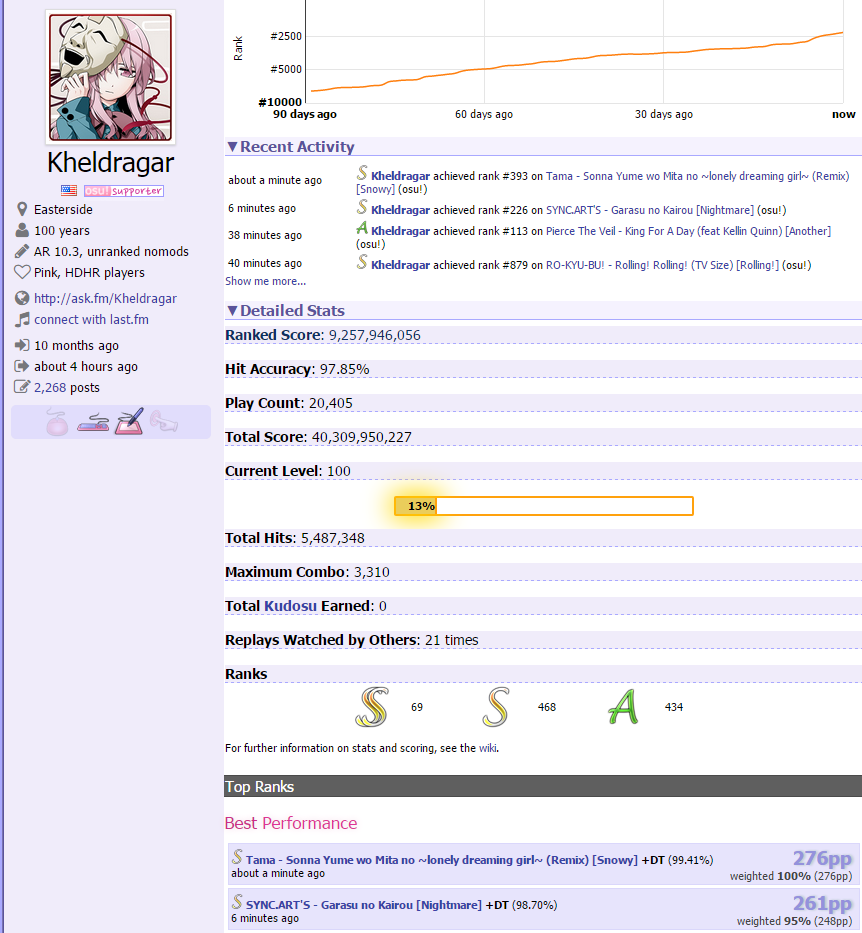Image resolution: width=862 pixels, height=933 pixels.
Task: Collapse the Detailed Stats section
Action: (x=286, y=311)
